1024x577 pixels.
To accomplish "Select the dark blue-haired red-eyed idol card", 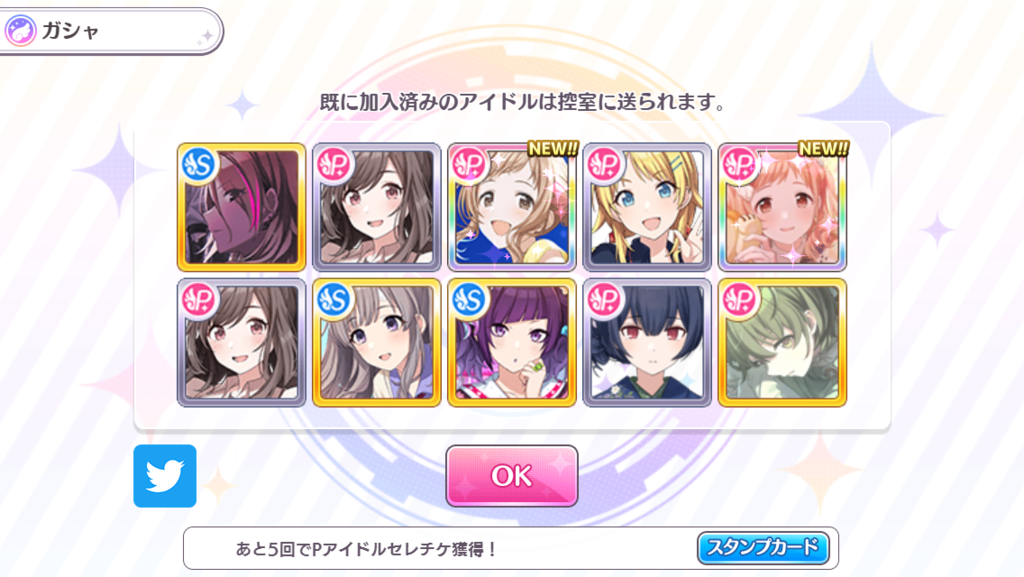I will (647, 343).
